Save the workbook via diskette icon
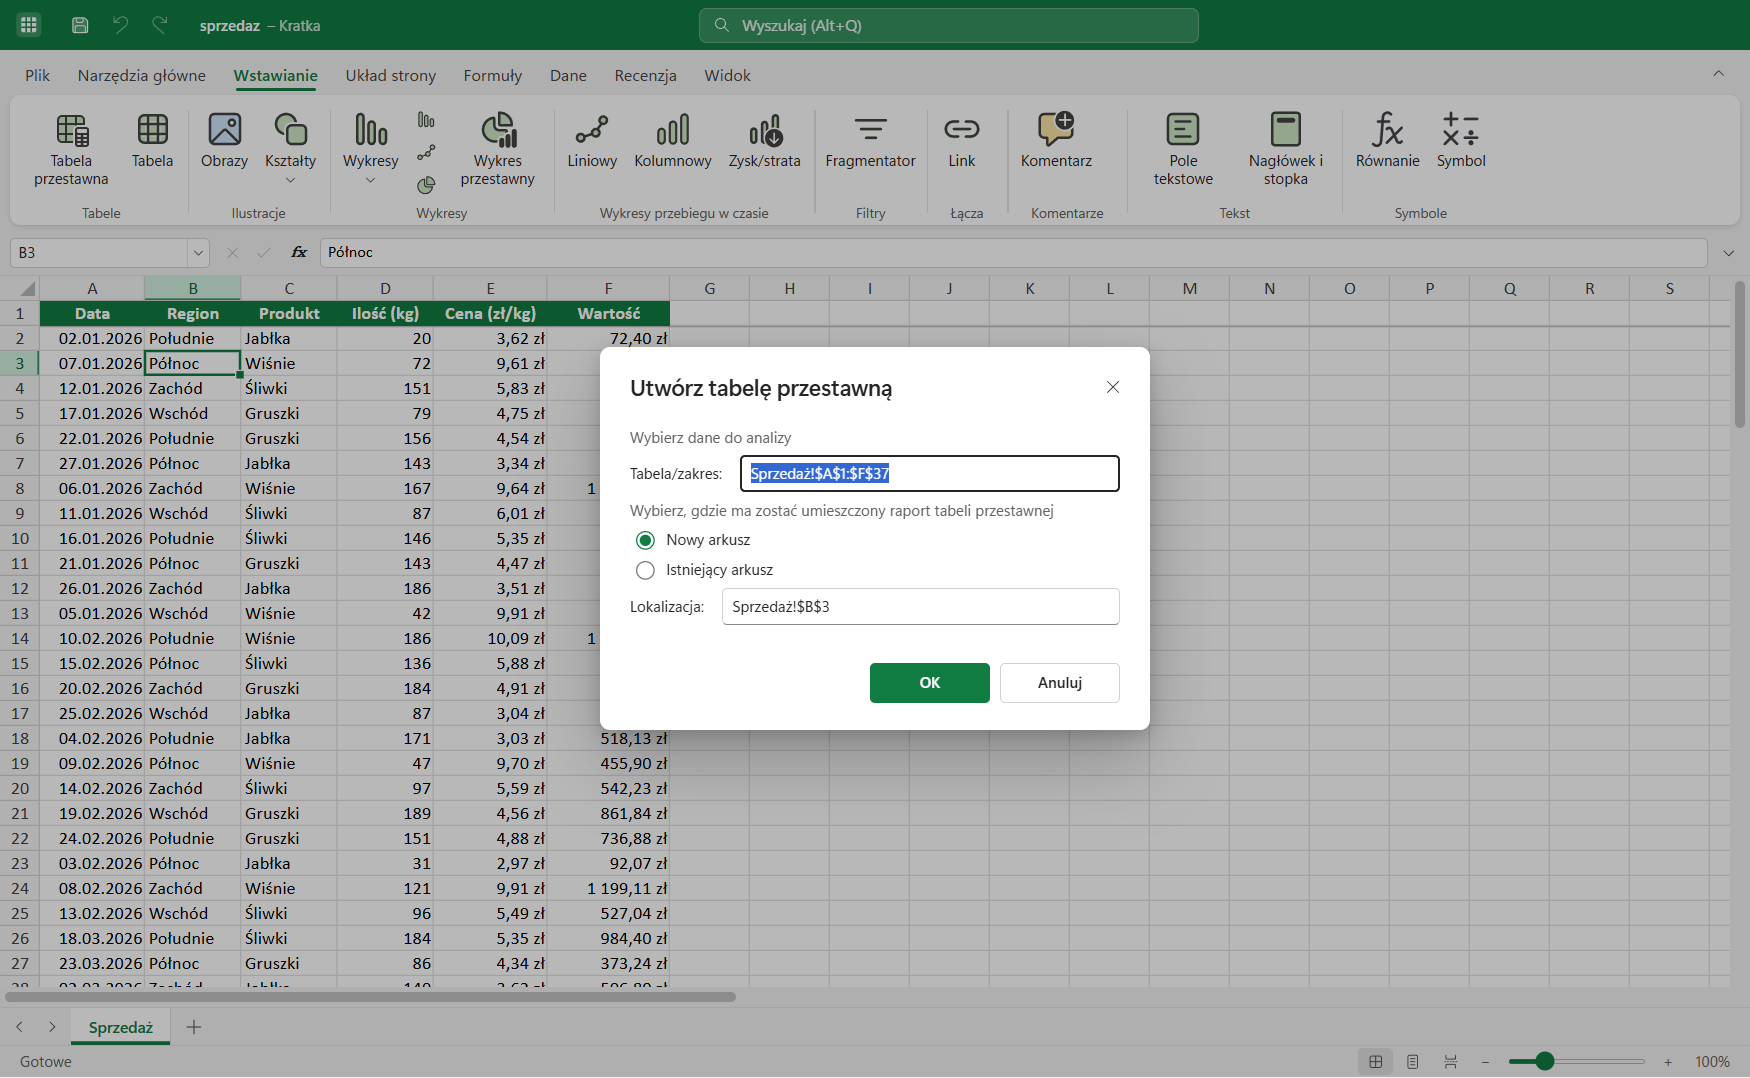Viewport: 1750px width, 1078px height. [80, 25]
